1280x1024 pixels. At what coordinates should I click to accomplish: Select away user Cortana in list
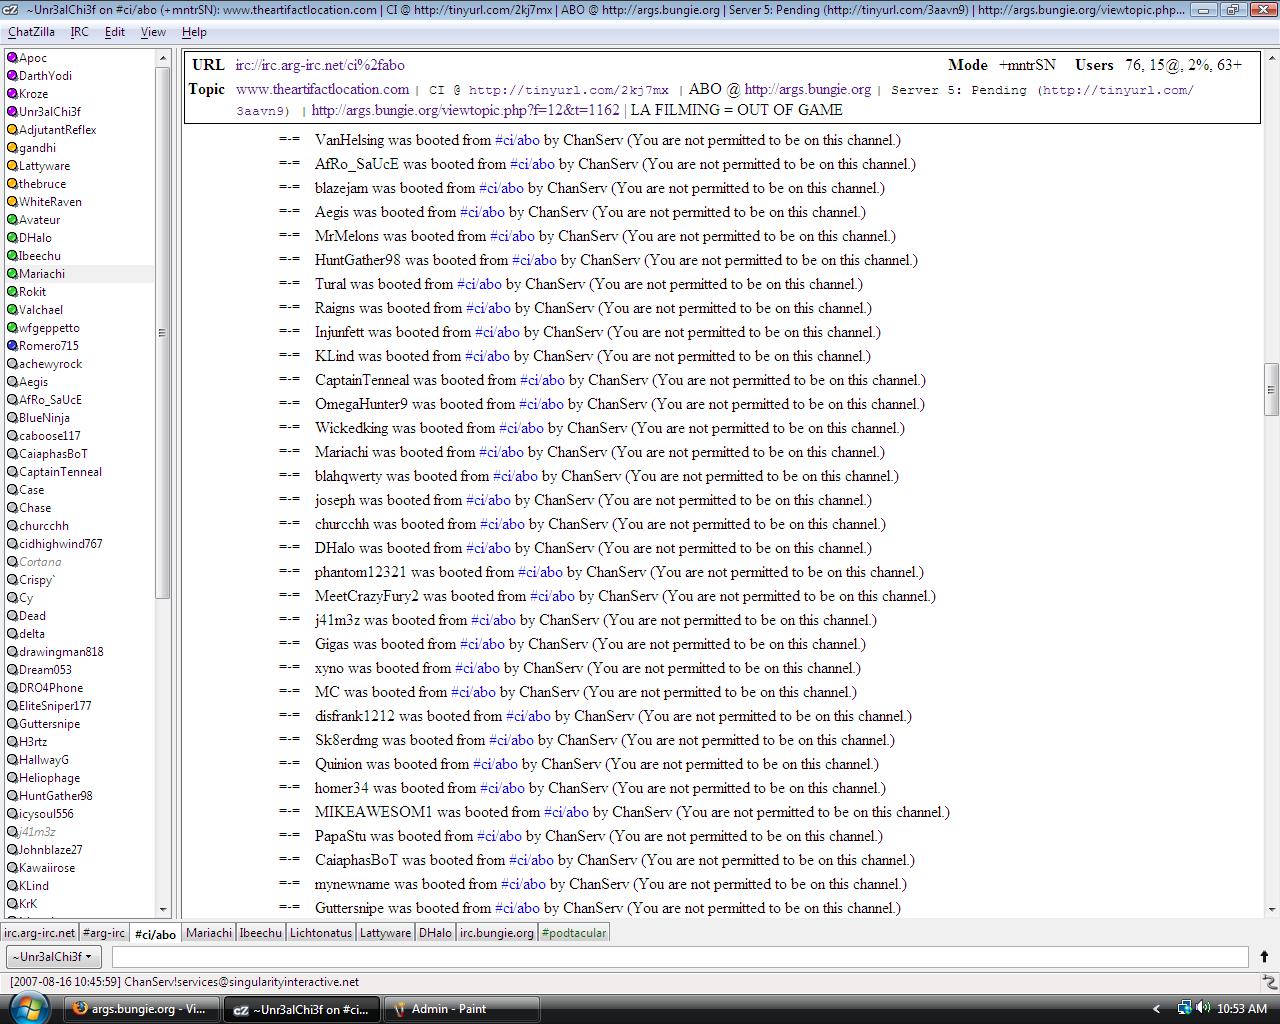point(40,562)
